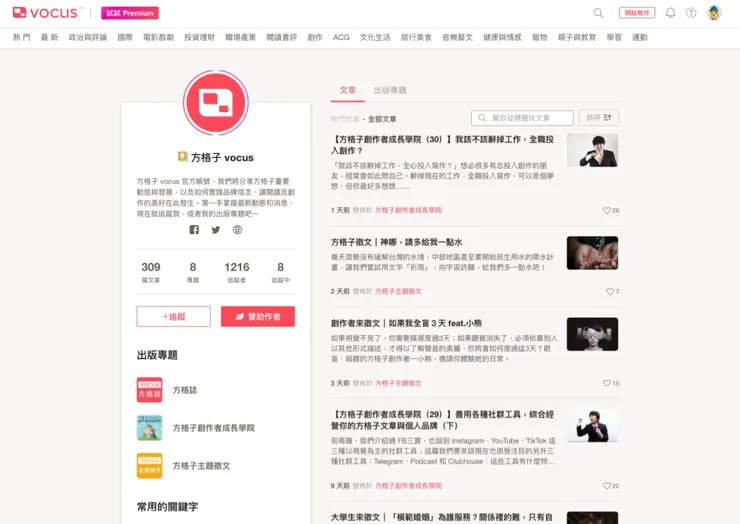Open user avatar menu in header
The image size is (740, 524).
point(714,13)
